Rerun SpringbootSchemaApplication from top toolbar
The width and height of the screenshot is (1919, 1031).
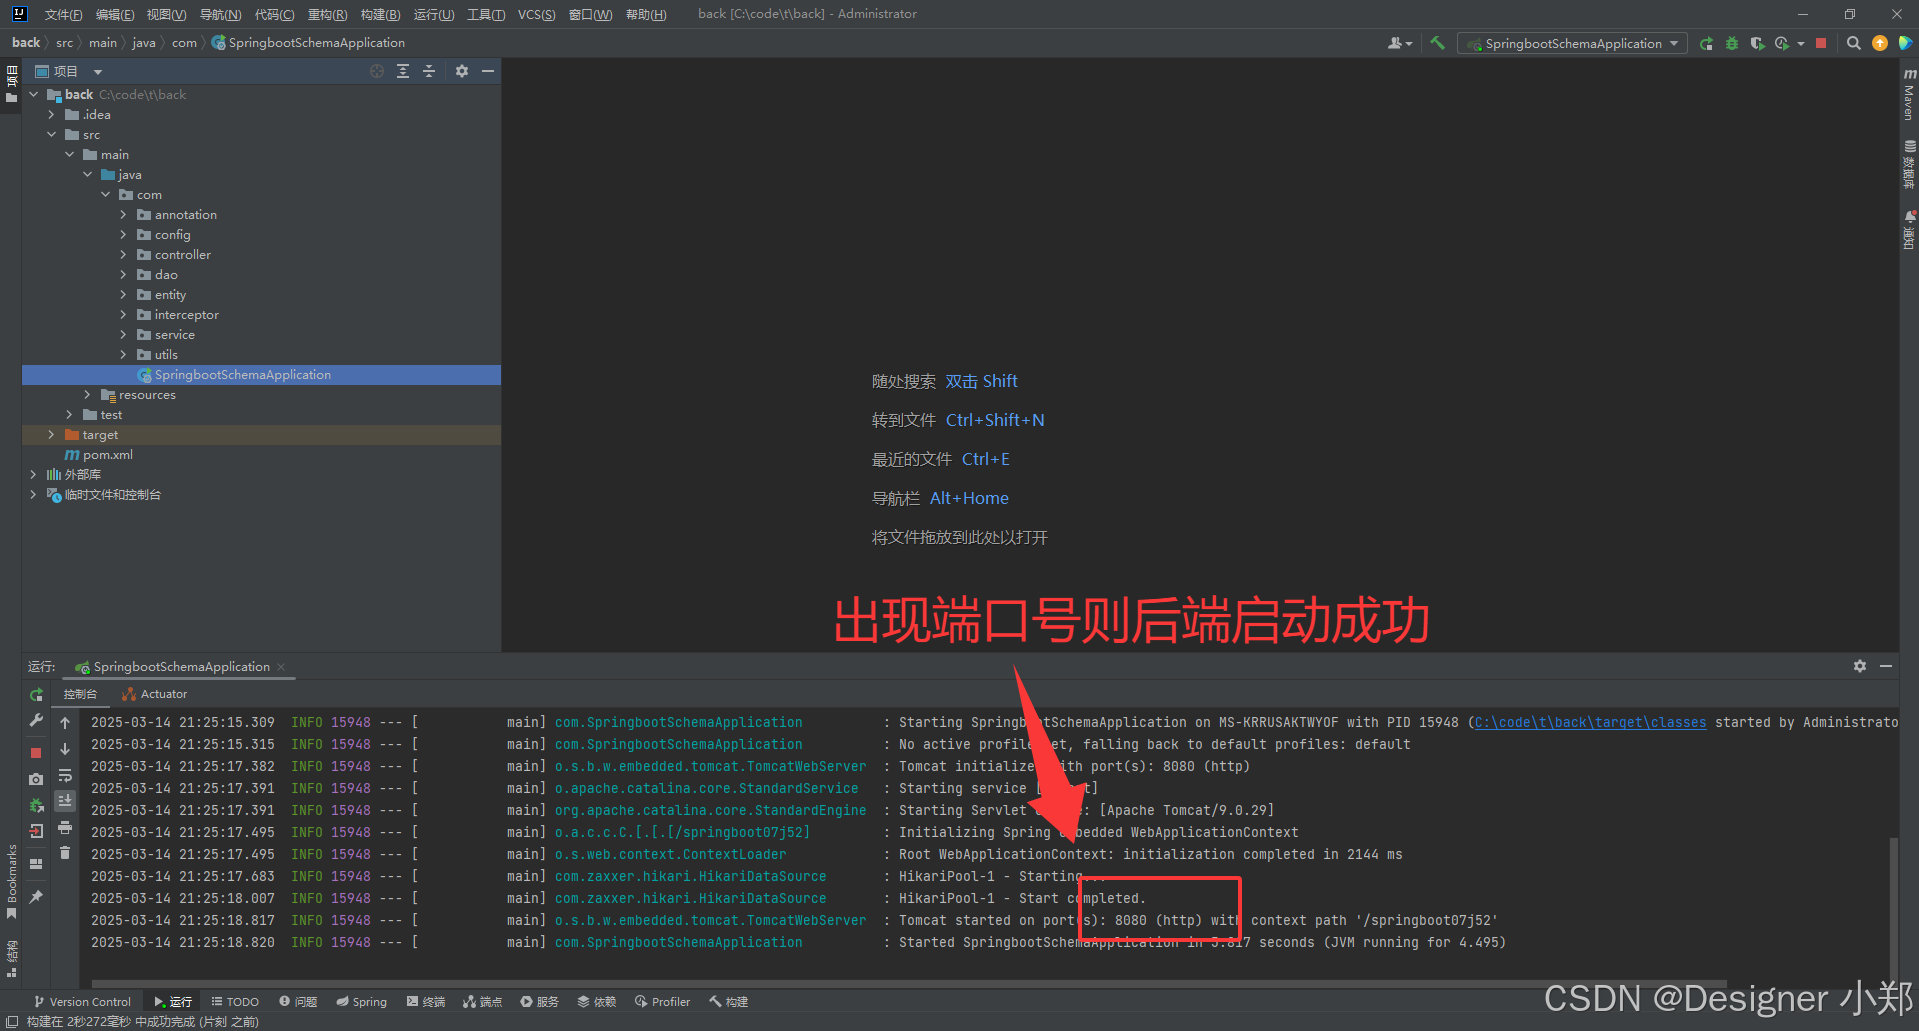point(1706,43)
